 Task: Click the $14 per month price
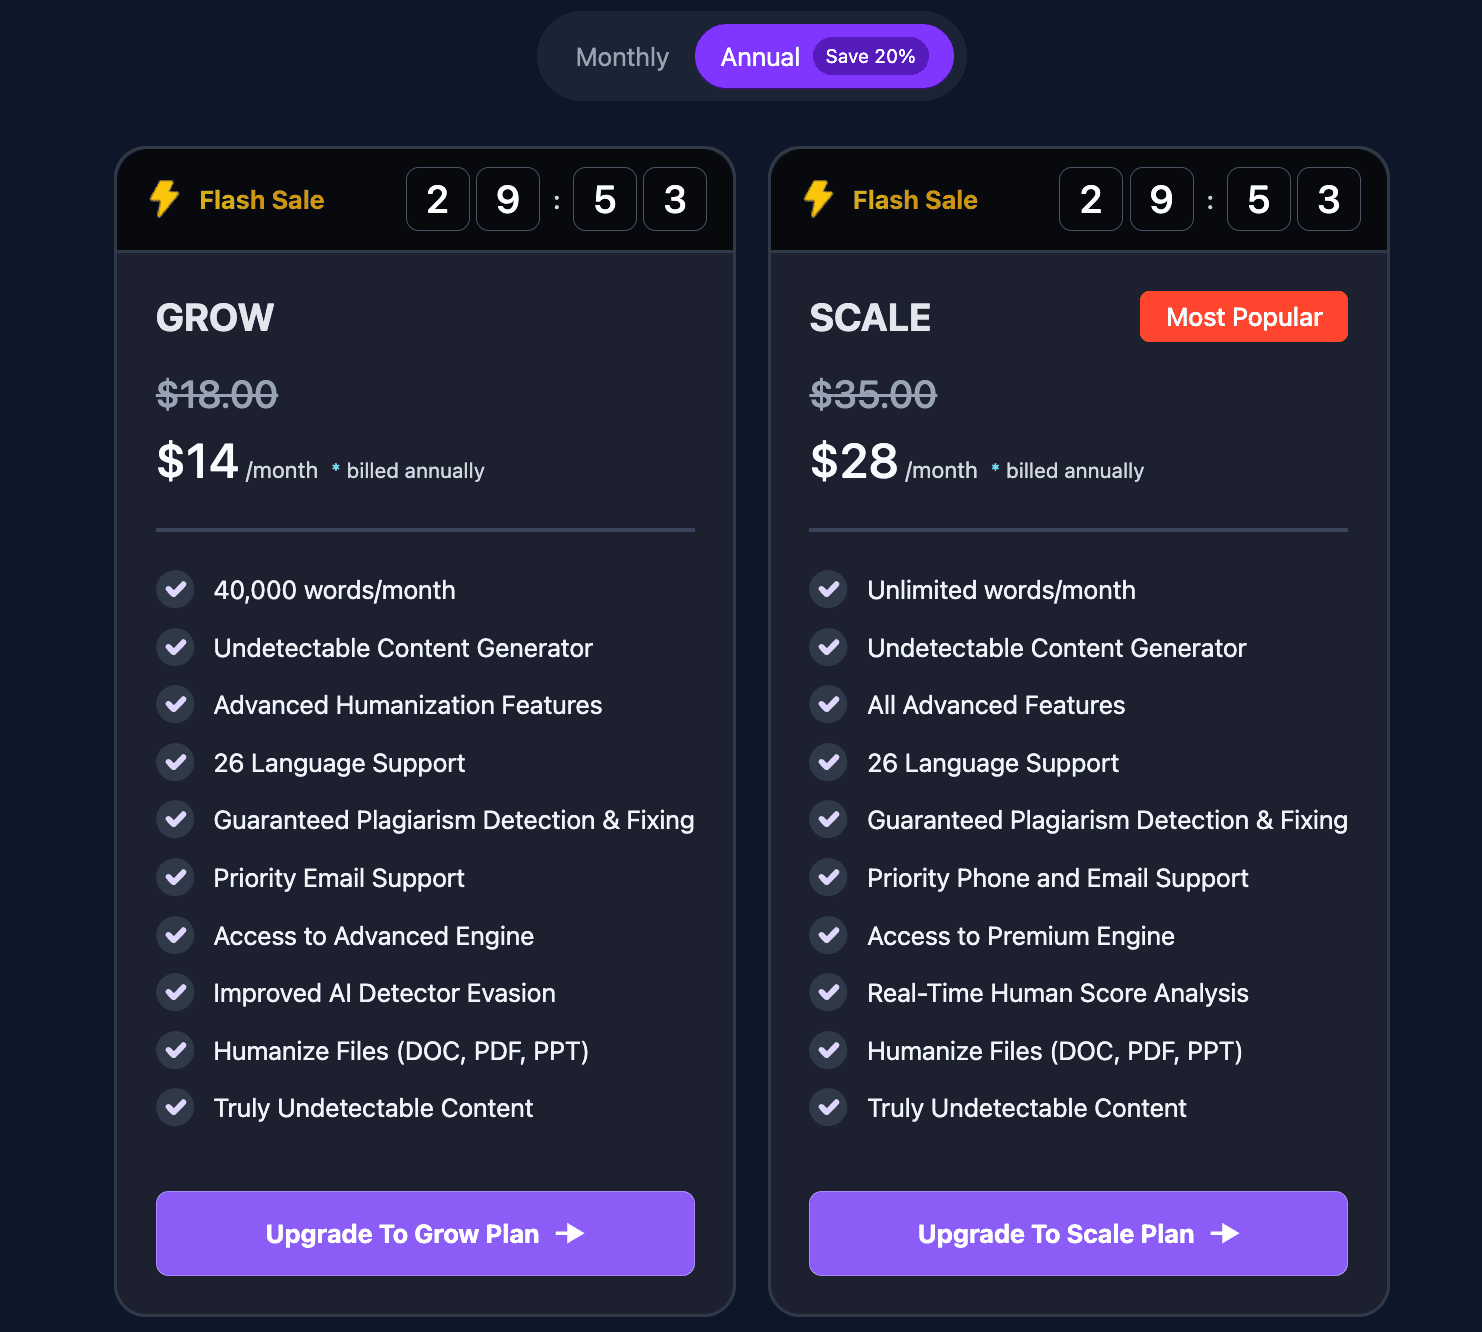click(x=196, y=460)
